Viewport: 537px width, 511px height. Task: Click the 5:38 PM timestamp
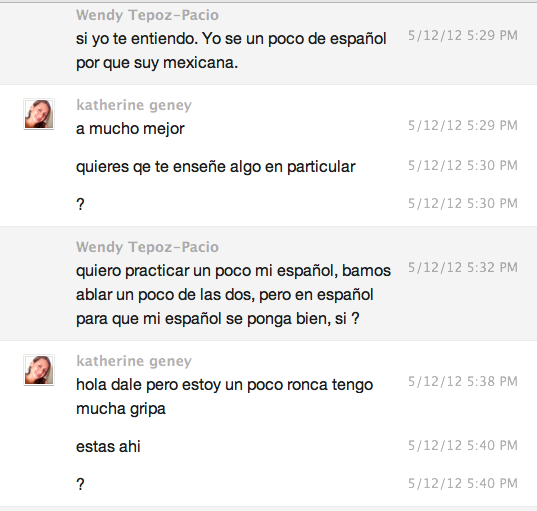(463, 381)
